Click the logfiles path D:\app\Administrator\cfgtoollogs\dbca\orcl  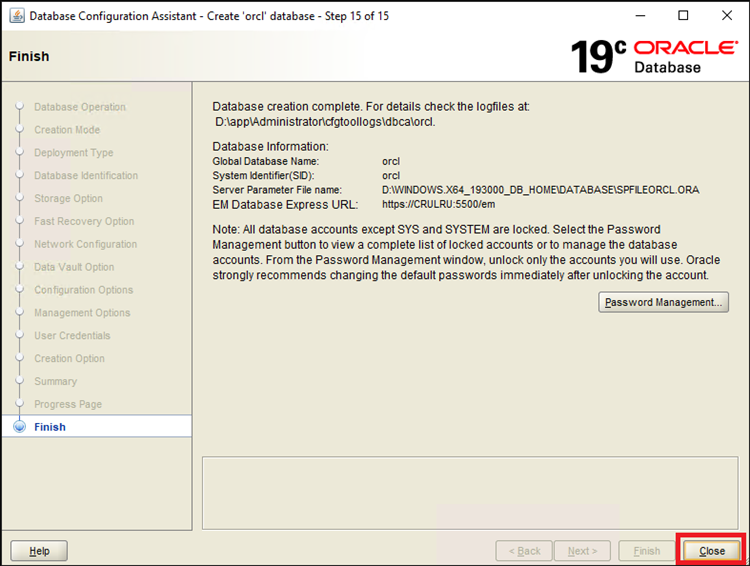pyautogui.click(x=325, y=122)
